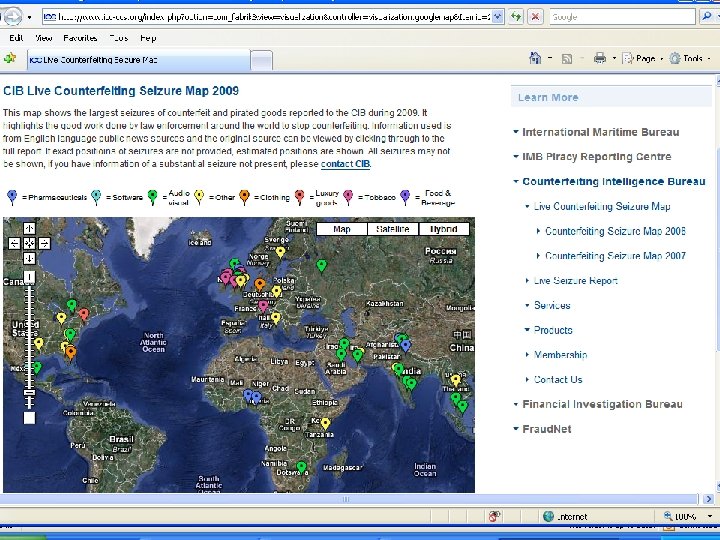Screen dimensions: 720x540
Task: Switch map to Satellite view
Action: (x=393, y=229)
